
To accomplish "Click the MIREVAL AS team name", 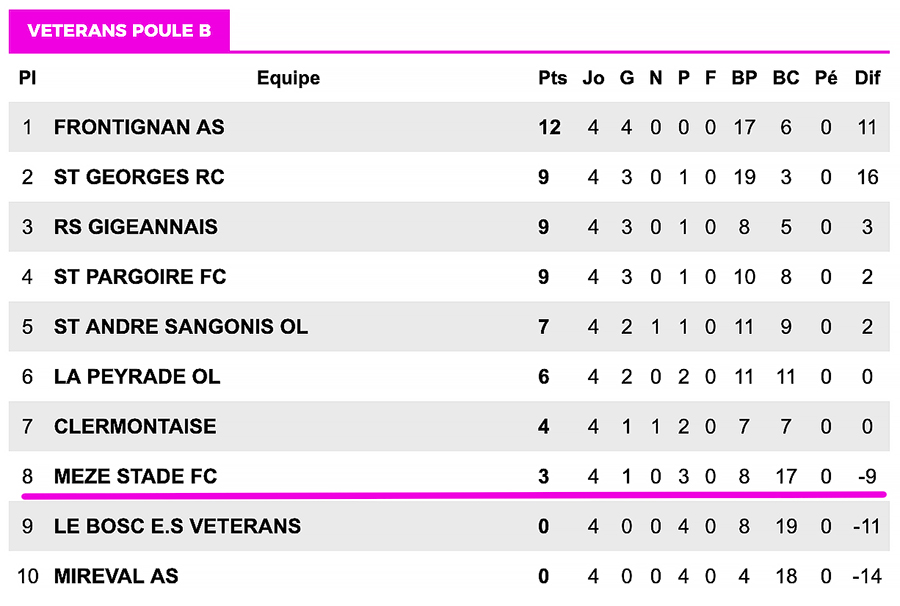I will coord(116,576).
